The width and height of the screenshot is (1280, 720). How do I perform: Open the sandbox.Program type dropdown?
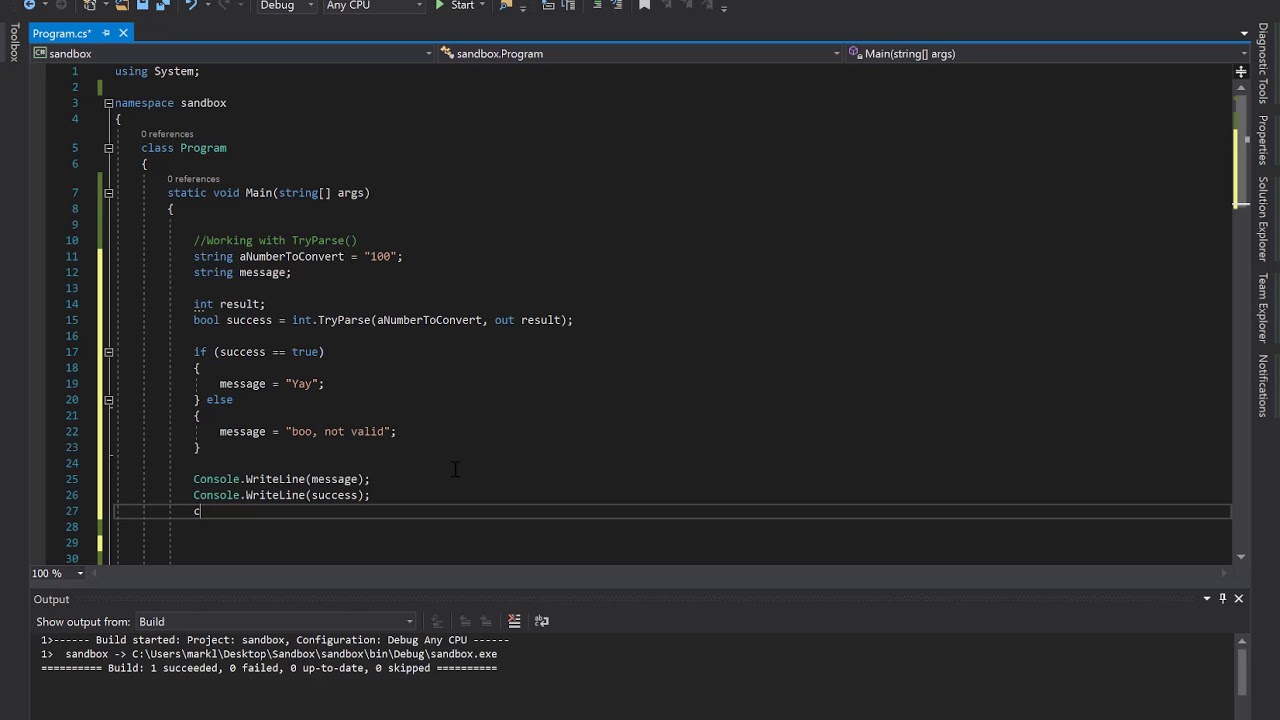(x=640, y=53)
